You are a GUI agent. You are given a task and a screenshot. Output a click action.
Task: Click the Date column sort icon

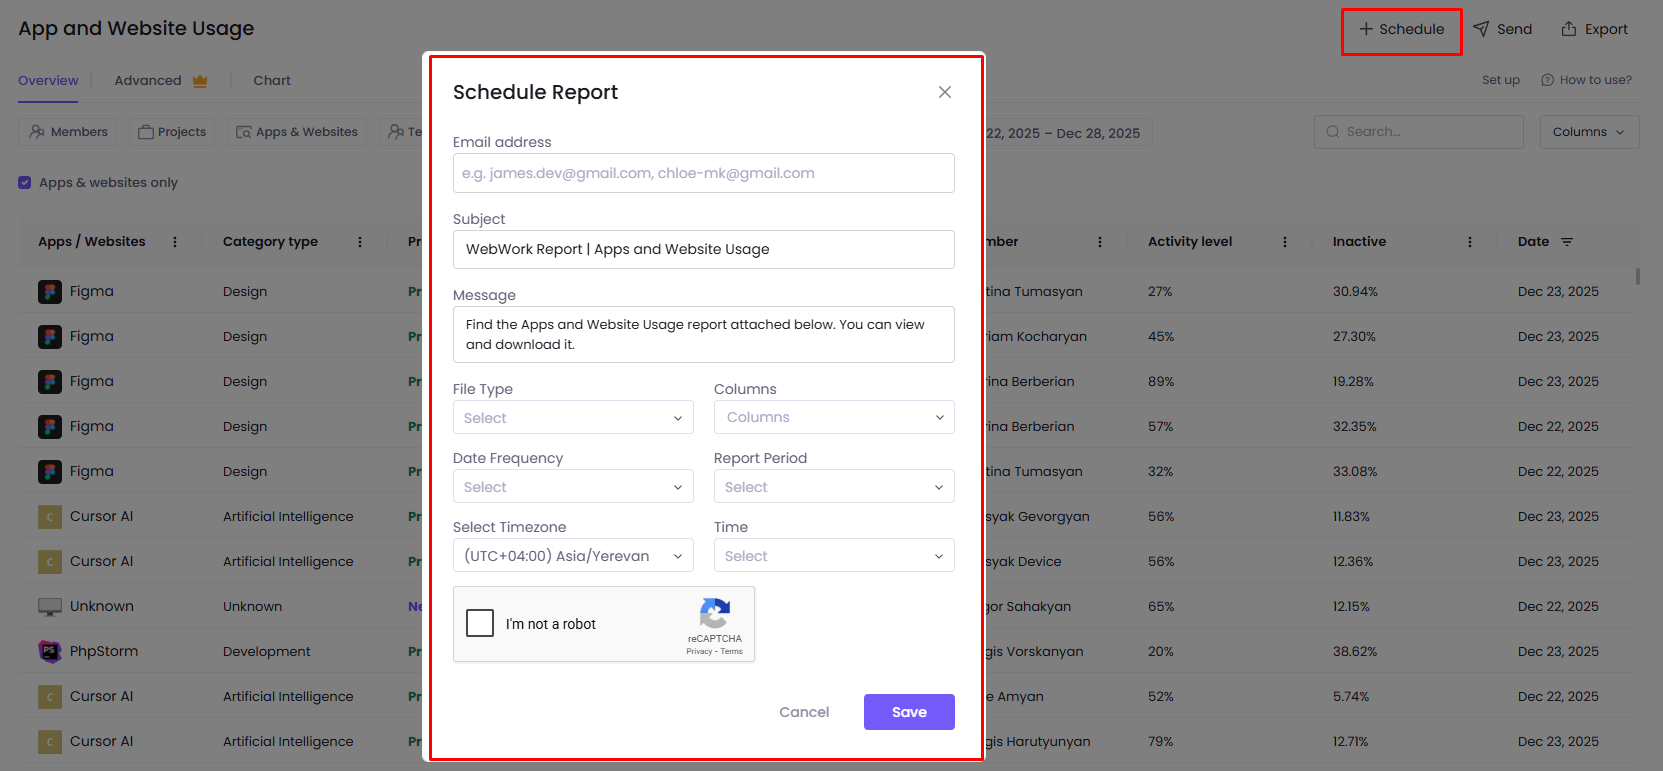1567,242
